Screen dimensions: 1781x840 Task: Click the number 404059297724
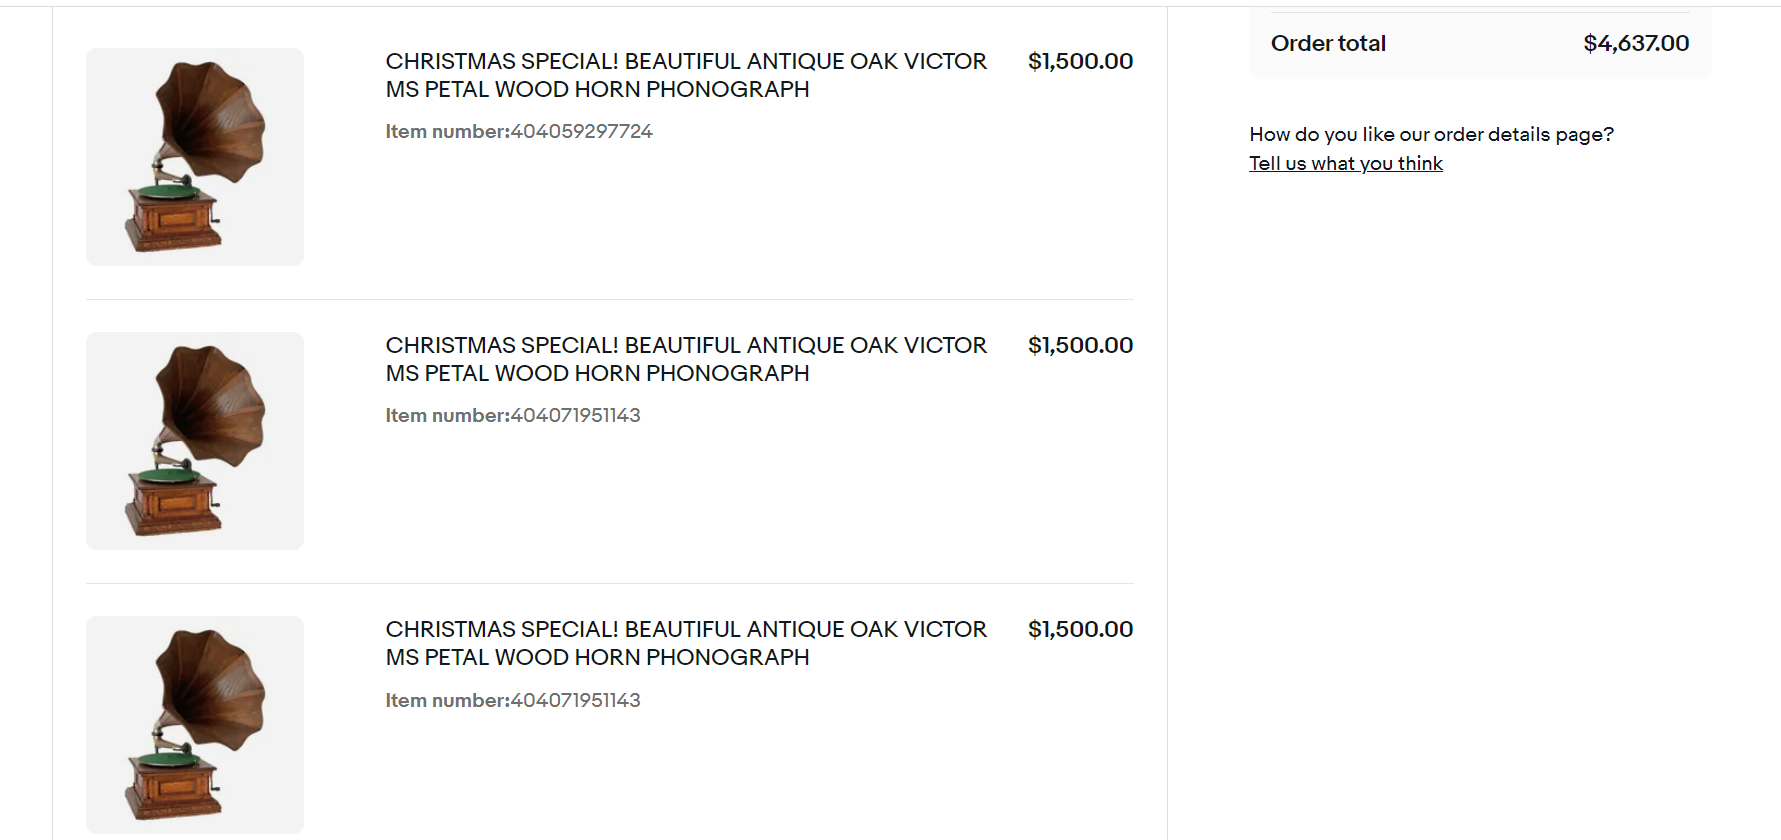point(581,131)
